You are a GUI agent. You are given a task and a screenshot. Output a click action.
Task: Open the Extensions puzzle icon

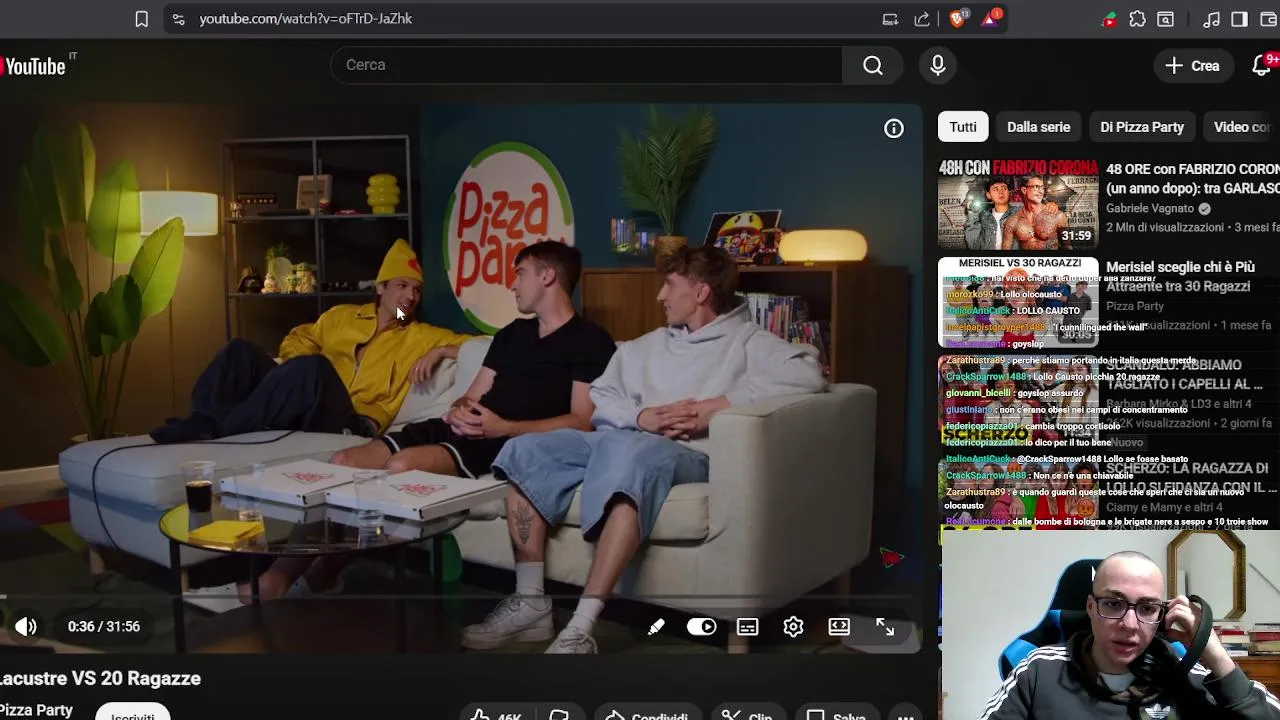click(x=1137, y=19)
